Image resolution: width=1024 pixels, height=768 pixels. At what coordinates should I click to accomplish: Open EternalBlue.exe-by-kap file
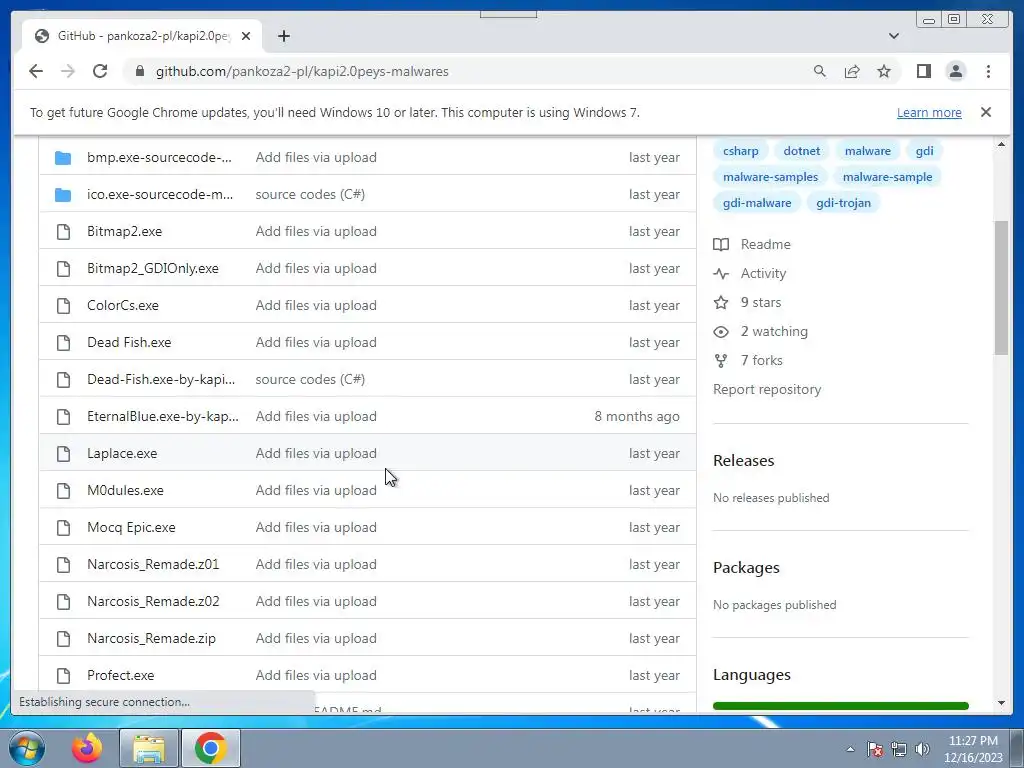[163, 416]
